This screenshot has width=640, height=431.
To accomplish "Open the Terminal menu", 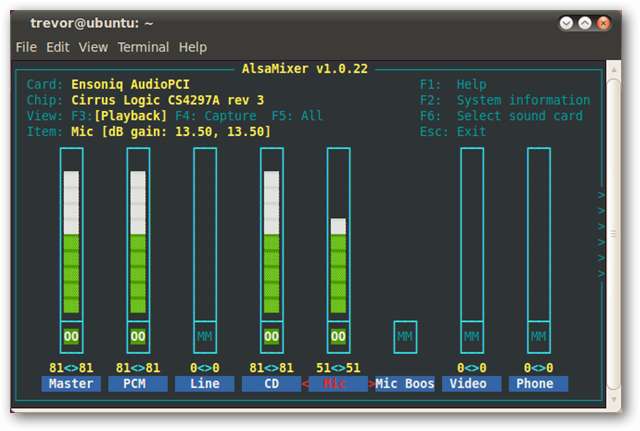I will click(x=143, y=47).
